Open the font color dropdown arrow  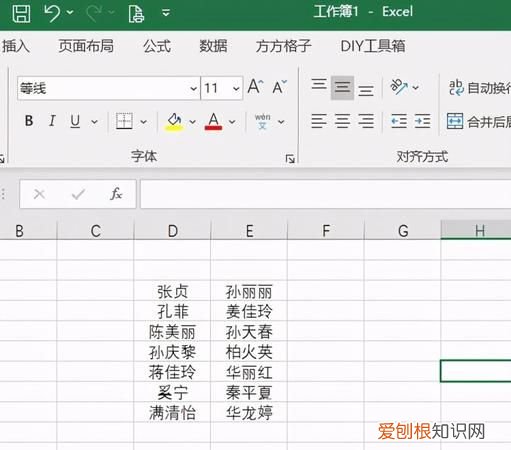pyautogui.click(x=232, y=122)
